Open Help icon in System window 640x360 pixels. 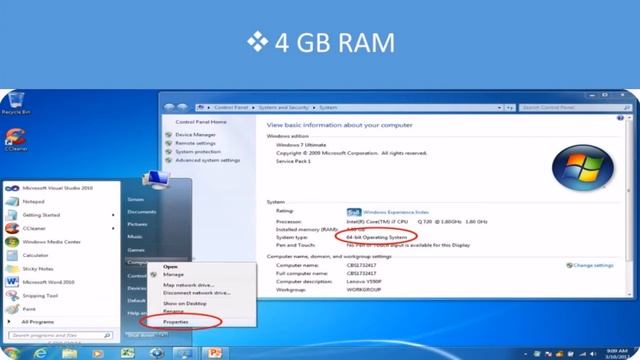click(620, 118)
